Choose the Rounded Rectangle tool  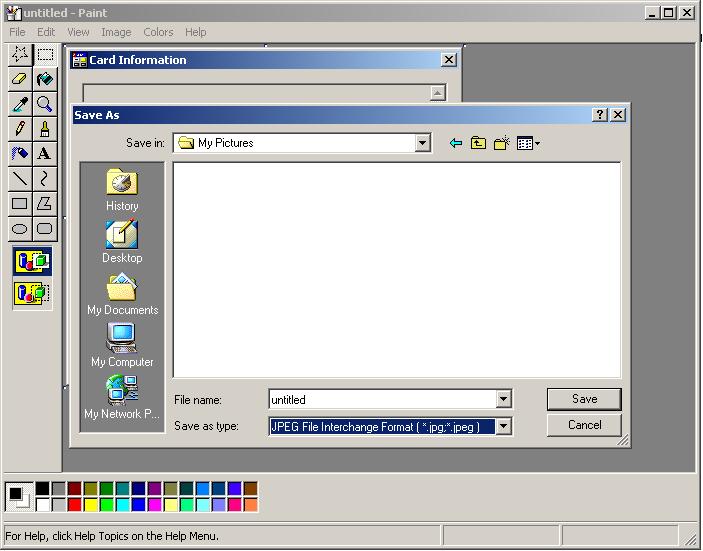pos(45,229)
